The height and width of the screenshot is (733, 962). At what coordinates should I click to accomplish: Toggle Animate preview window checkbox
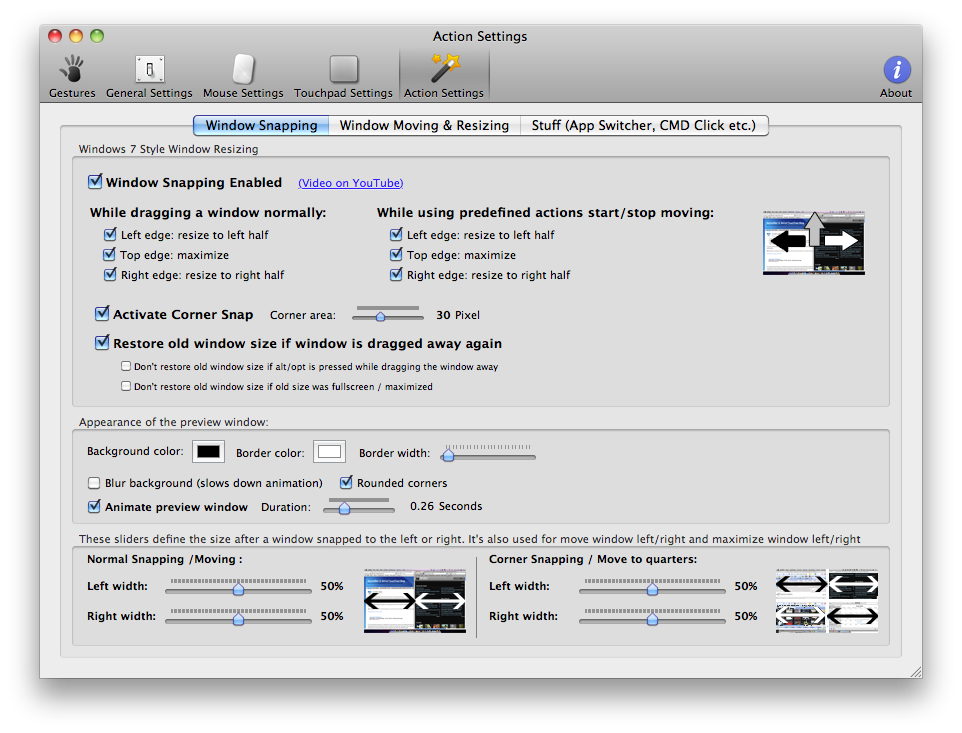pos(95,507)
